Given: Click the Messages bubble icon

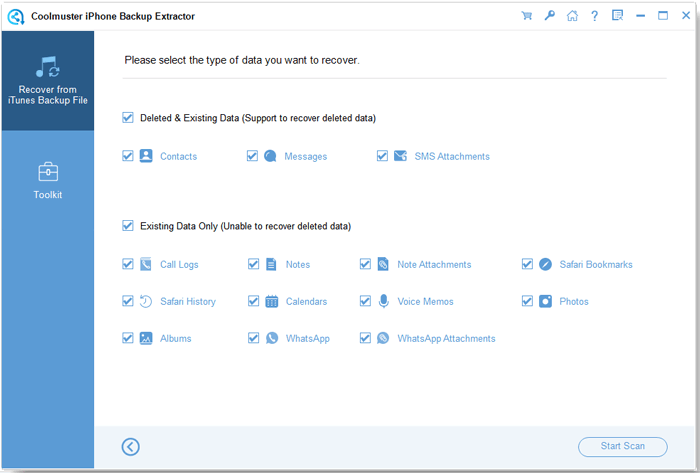Looking at the screenshot, I should click(x=270, y=156).
